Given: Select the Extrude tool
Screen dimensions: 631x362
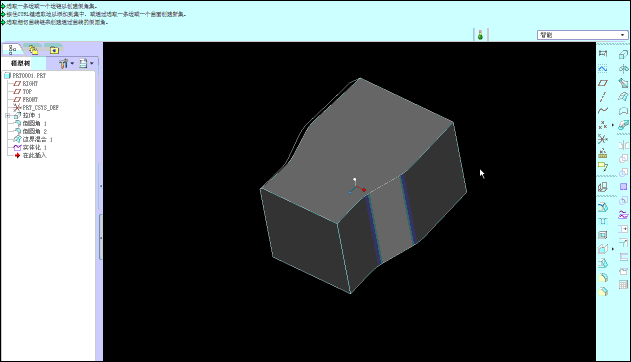Looking at the screenshot, I should click(x=623, y=54).
